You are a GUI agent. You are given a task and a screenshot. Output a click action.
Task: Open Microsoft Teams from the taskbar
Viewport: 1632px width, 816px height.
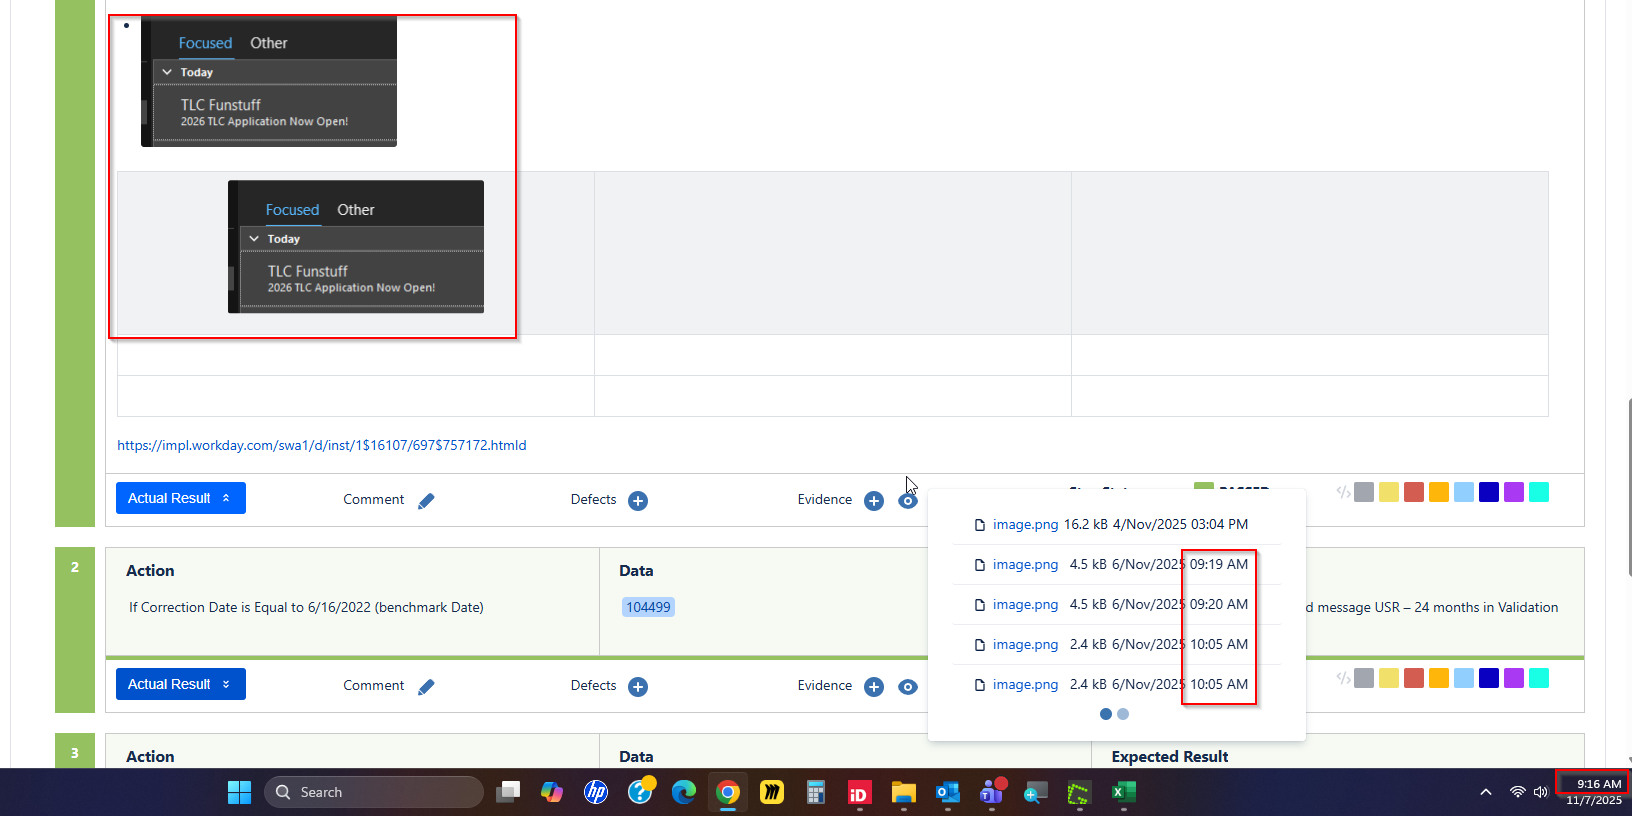pyautogui.click(x=992, y=792)
